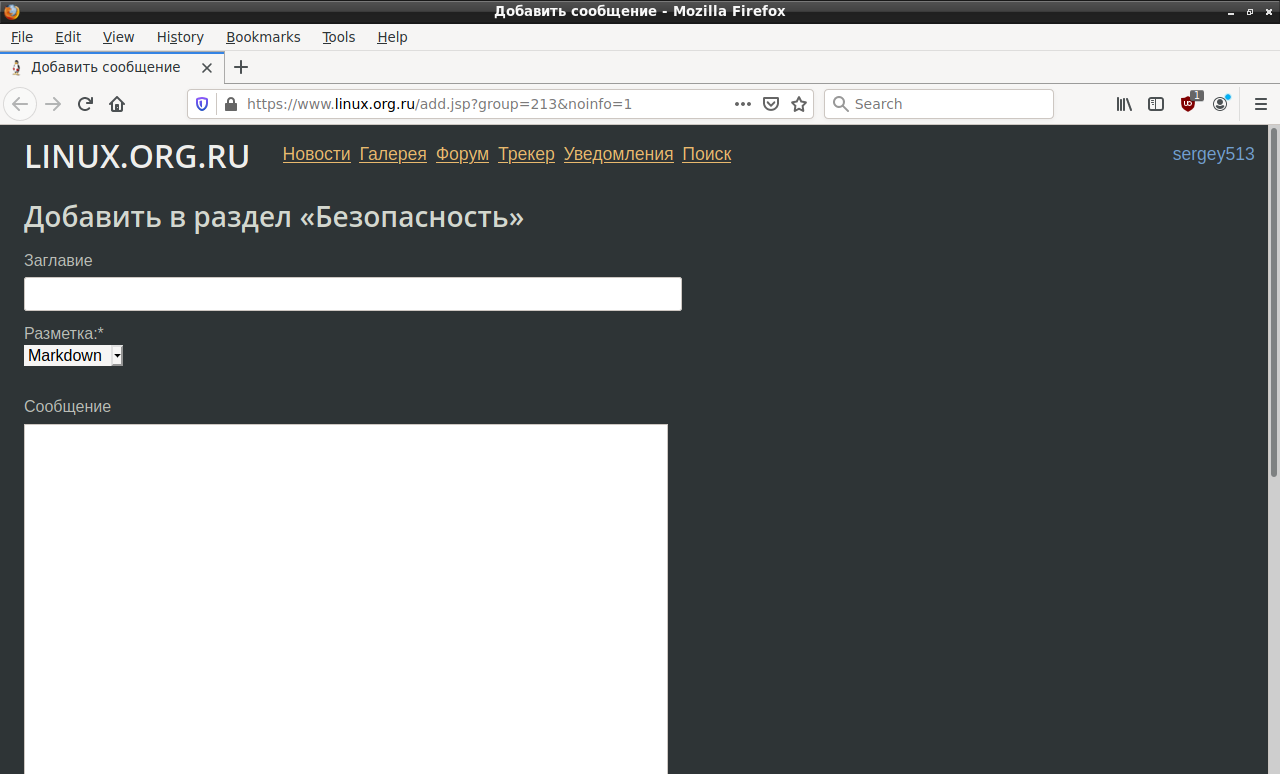Open the sergey513 profile link

pyautogui.click(x=1213, y=154)
